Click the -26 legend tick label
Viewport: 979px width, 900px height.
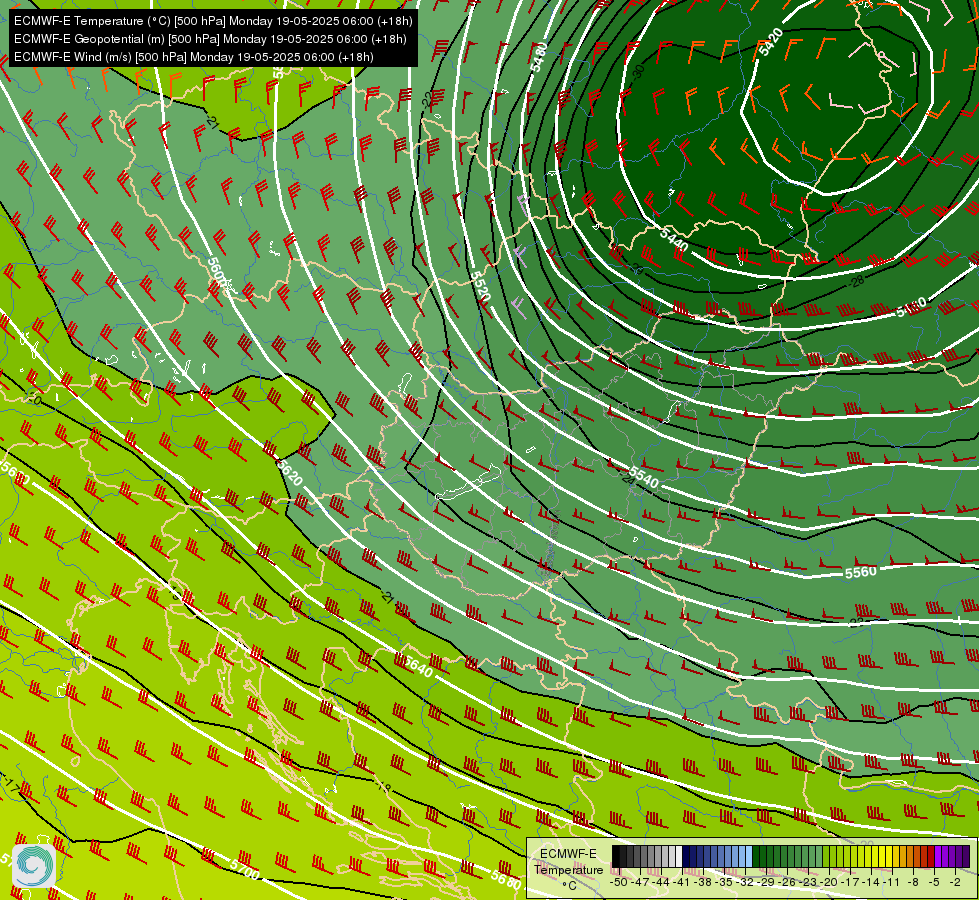(x=788, y=882)
